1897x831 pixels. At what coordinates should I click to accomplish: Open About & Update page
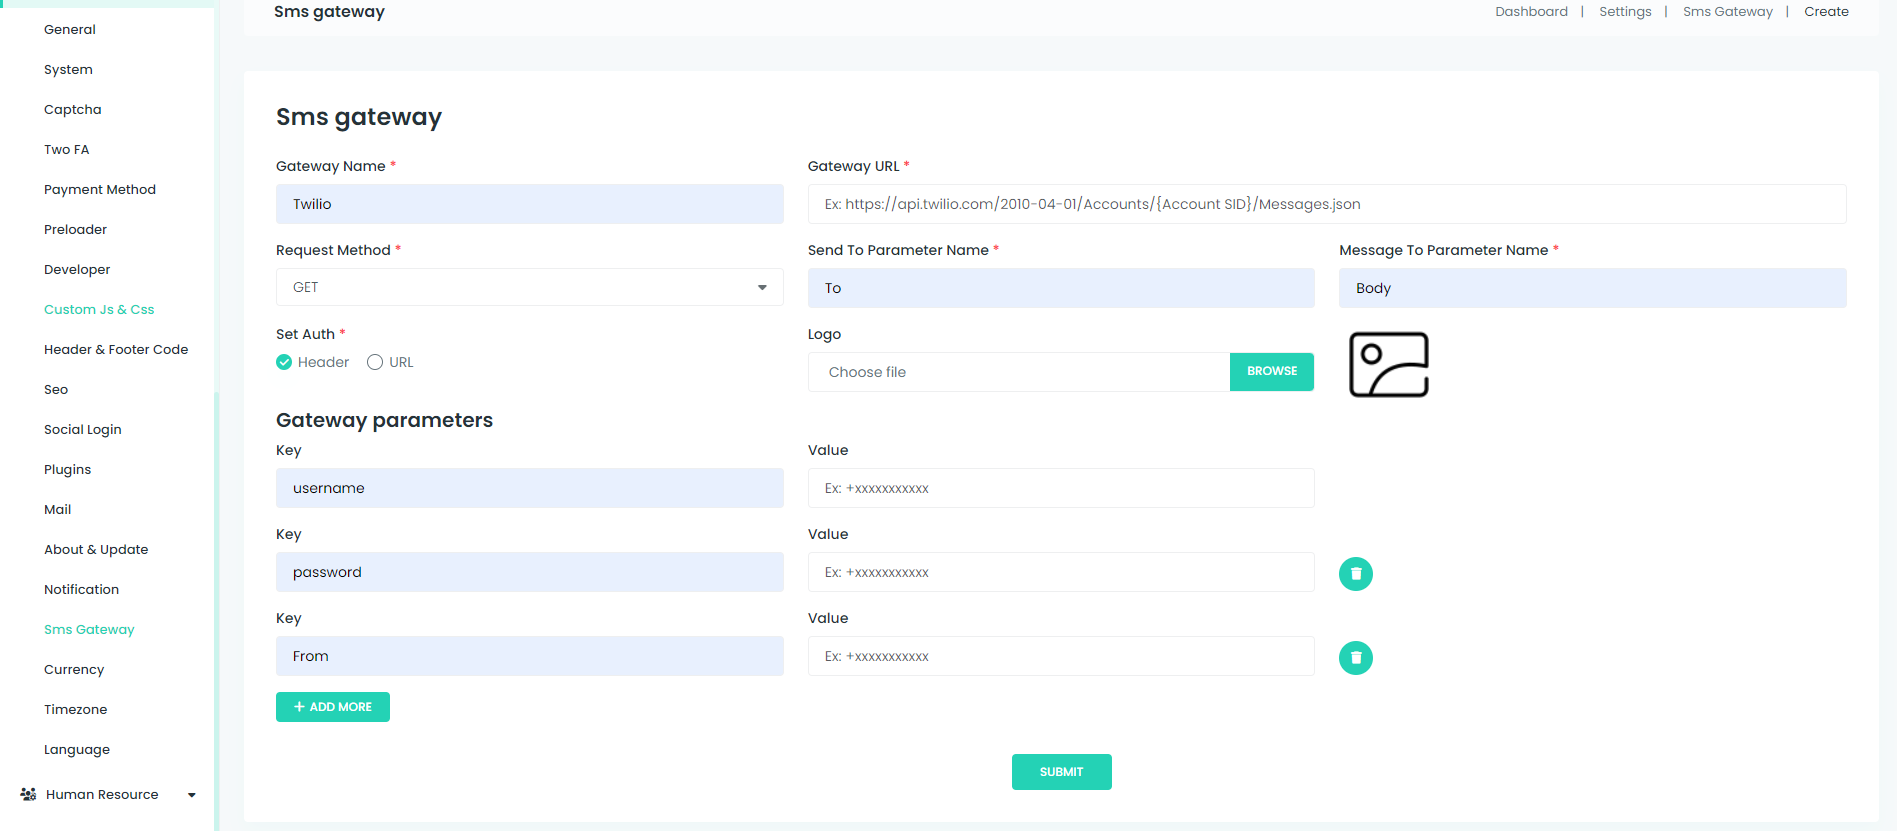point(96,549)
